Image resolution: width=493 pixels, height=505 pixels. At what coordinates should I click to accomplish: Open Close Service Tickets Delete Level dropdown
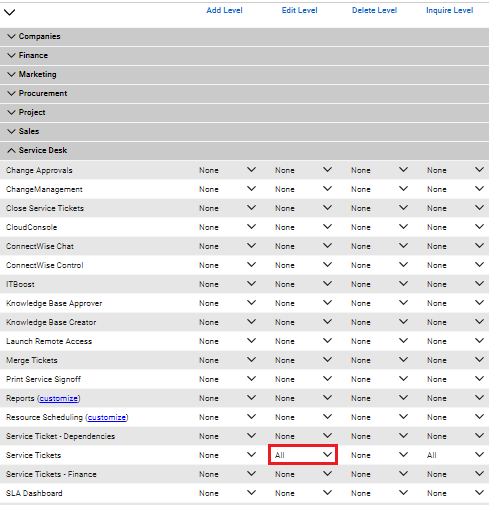[x=379, y=208]
